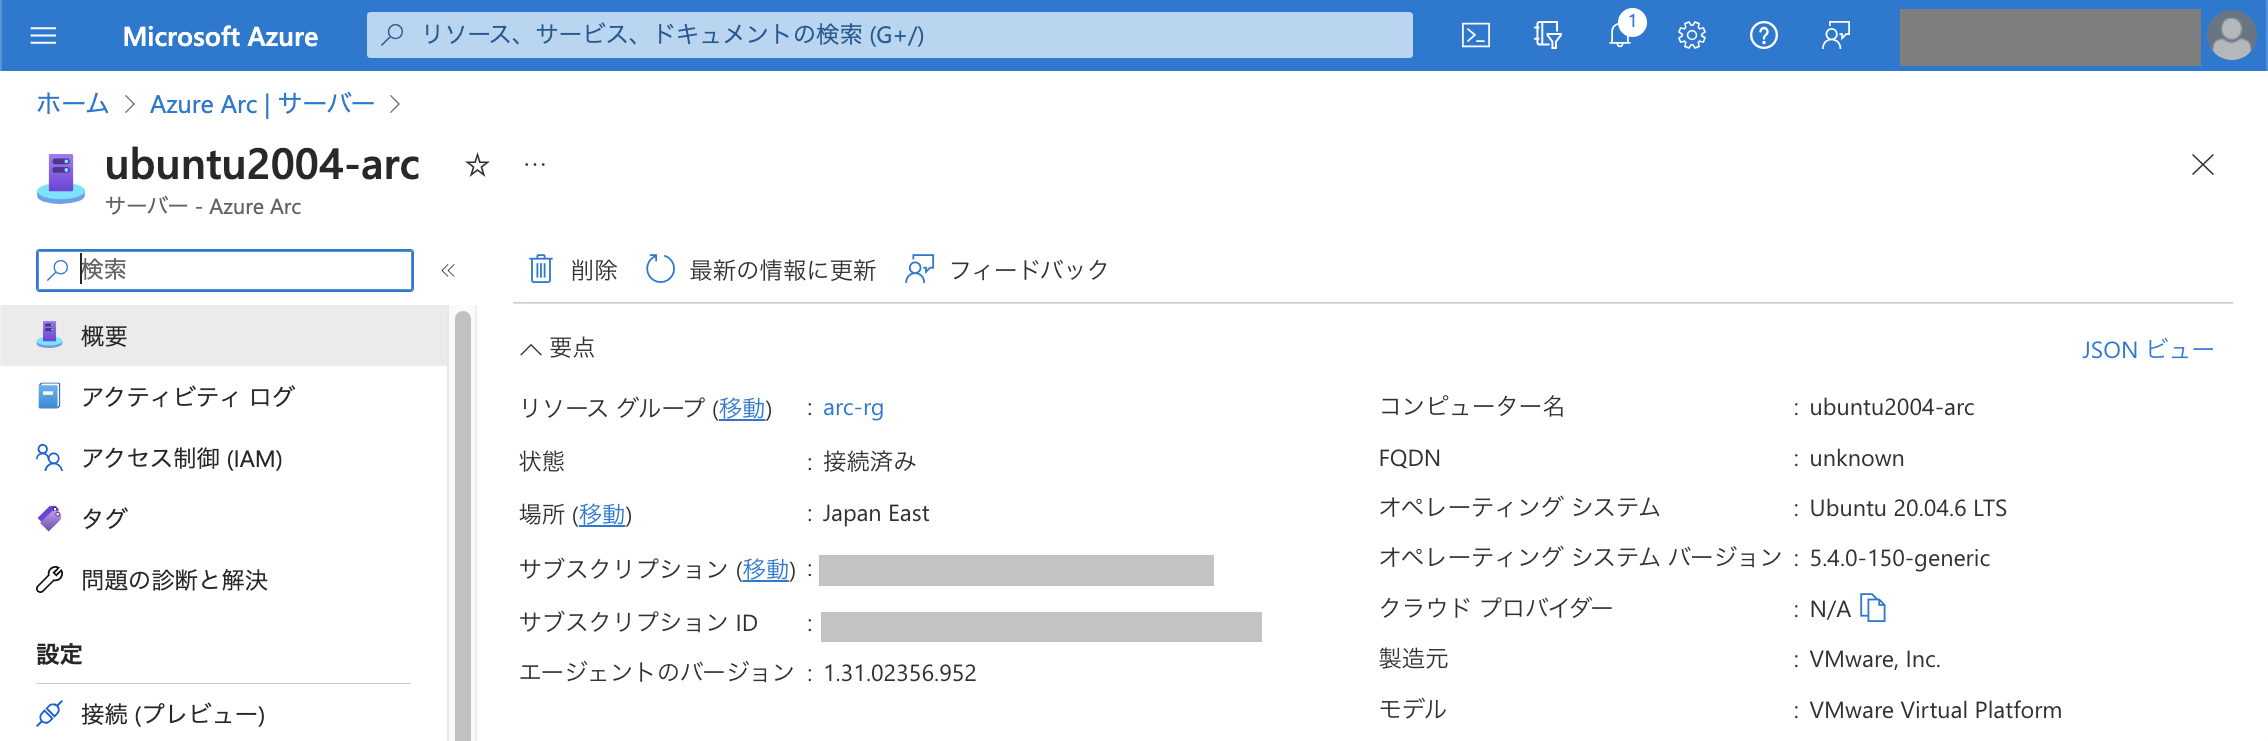The width and height of the screenshot is (2268, 741).
Task: Select the 5.4.0-150-generic value
Action: 1900,558
